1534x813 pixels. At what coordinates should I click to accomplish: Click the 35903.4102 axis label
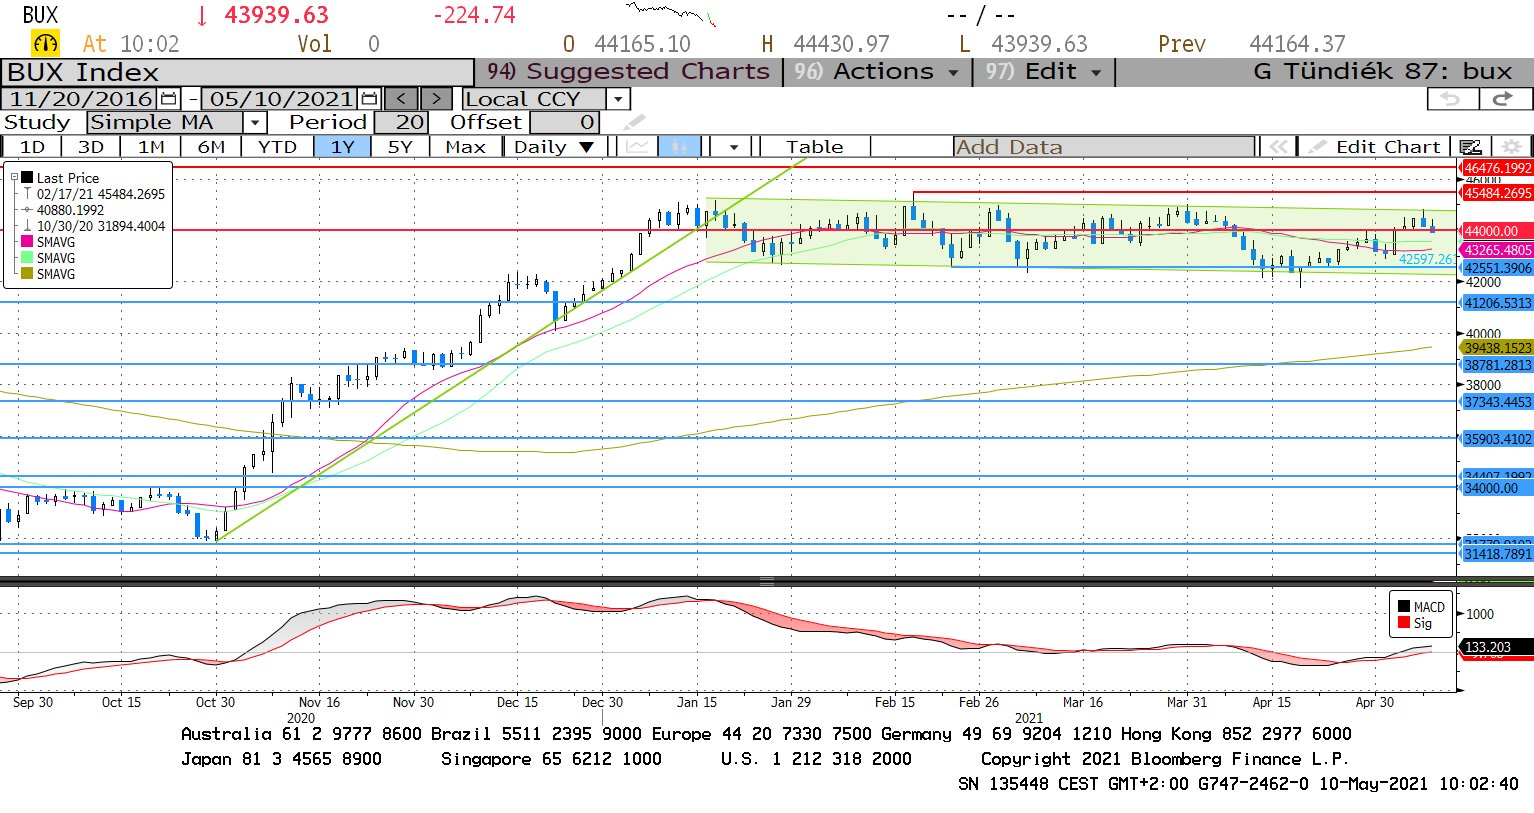tap(1497, 439)
